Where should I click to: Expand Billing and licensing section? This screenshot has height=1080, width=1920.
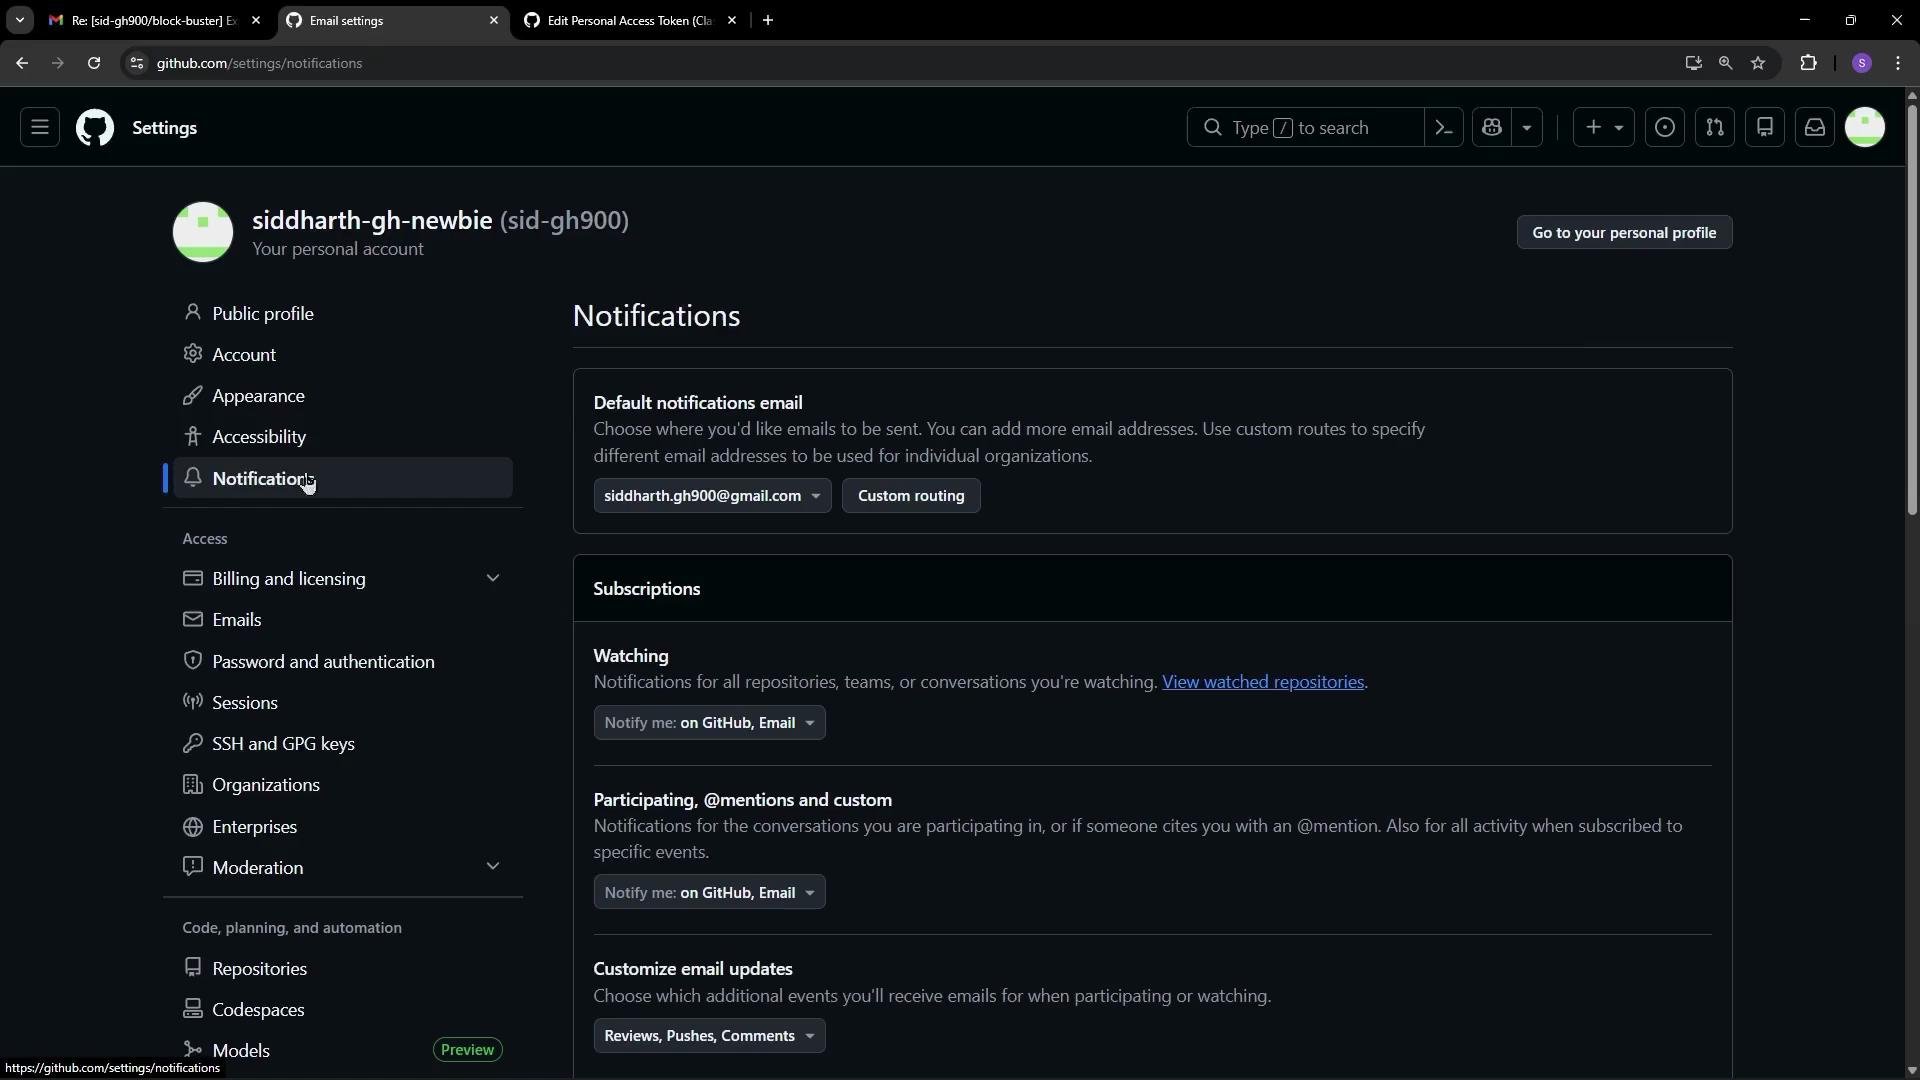coord(343,579)
